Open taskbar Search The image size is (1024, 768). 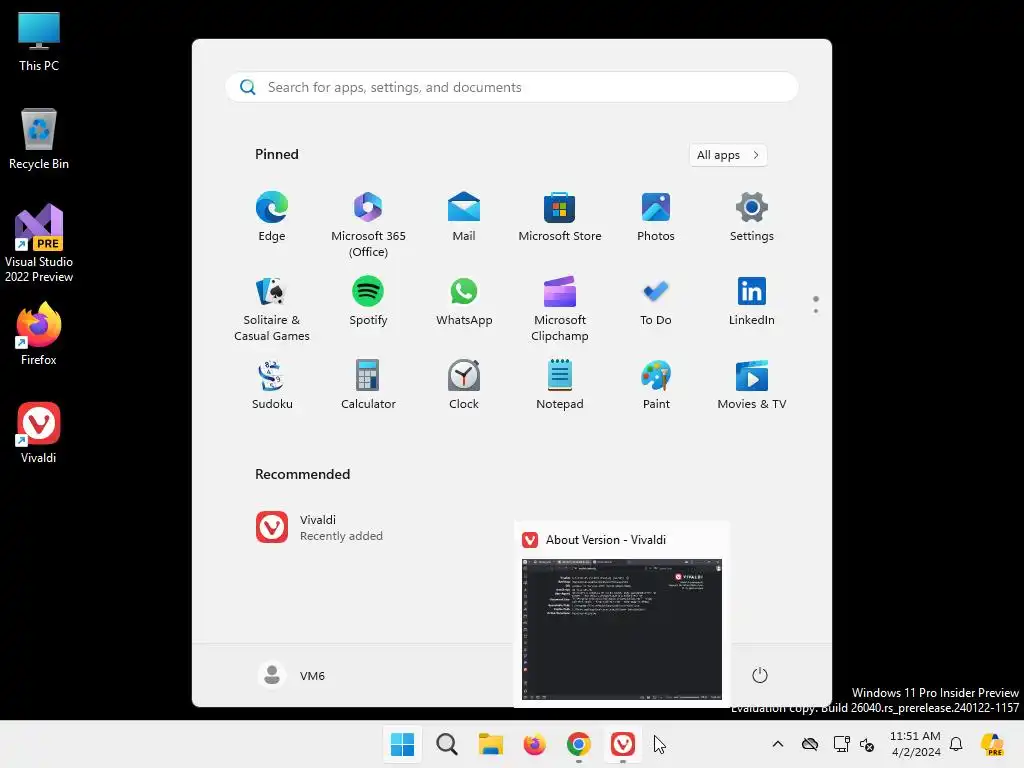click(x=447, y=744)
